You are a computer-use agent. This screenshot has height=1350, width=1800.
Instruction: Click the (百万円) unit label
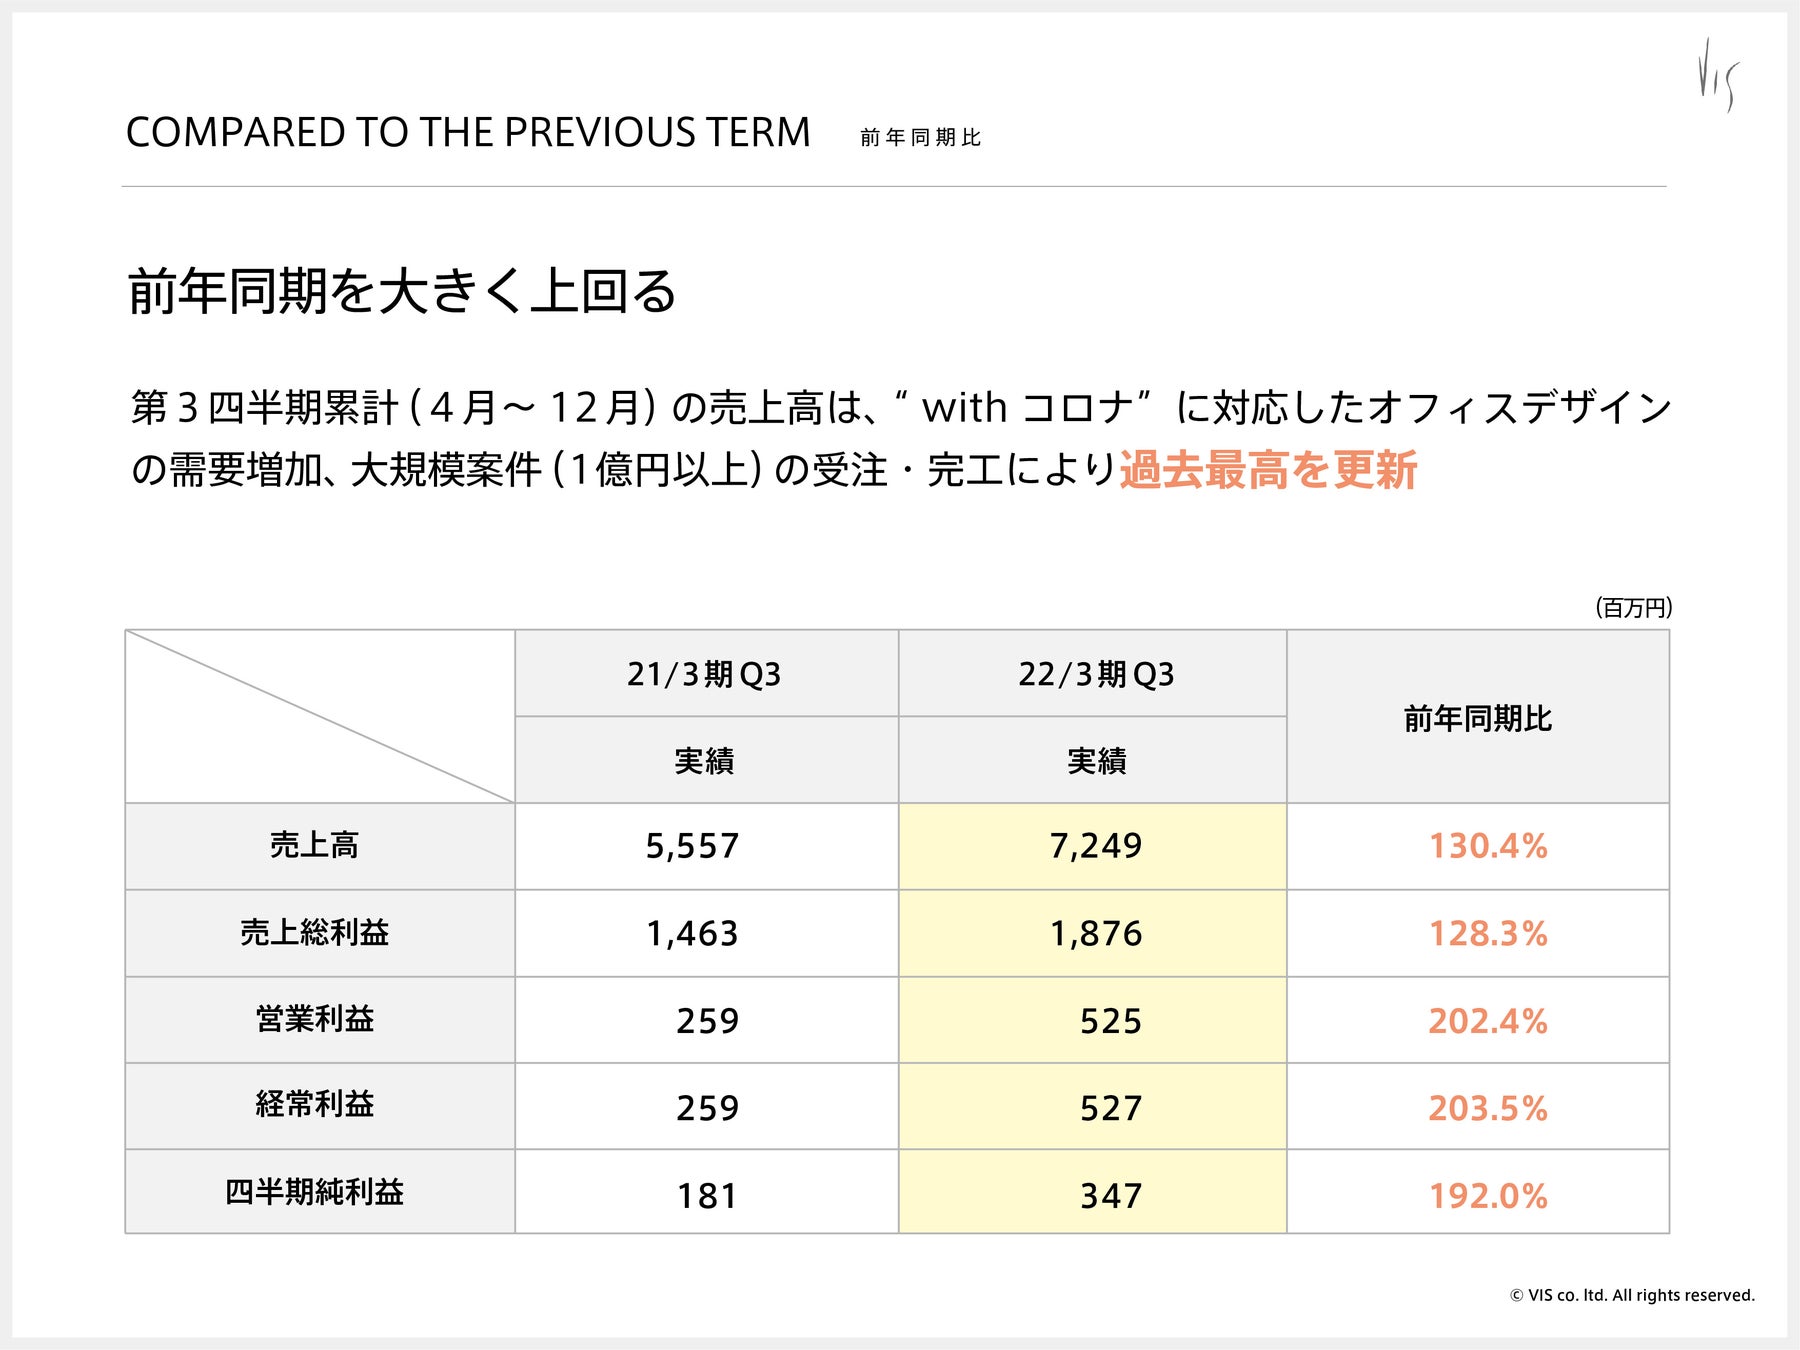click(1633, 608)
